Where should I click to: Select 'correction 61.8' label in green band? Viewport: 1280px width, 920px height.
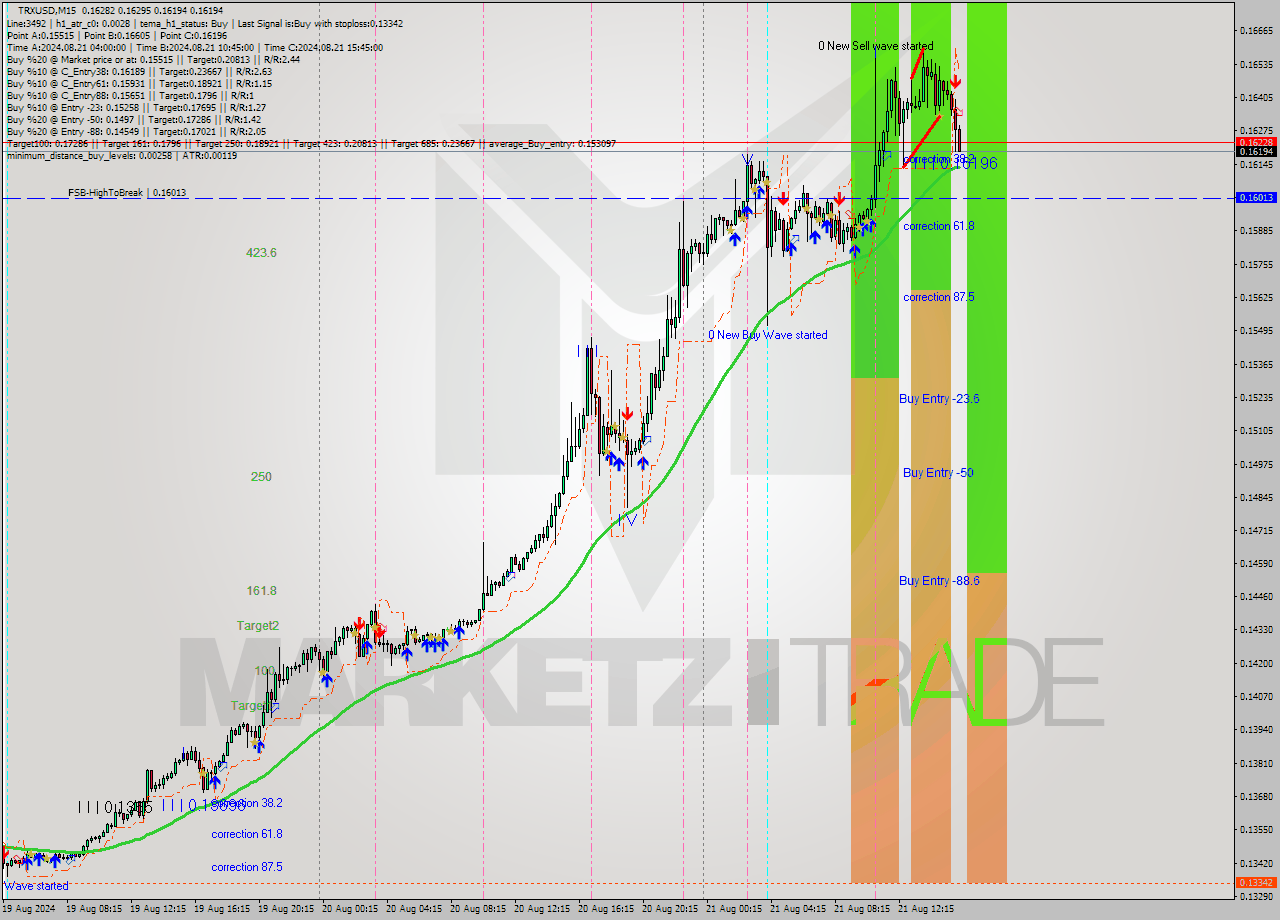point(939,226)
